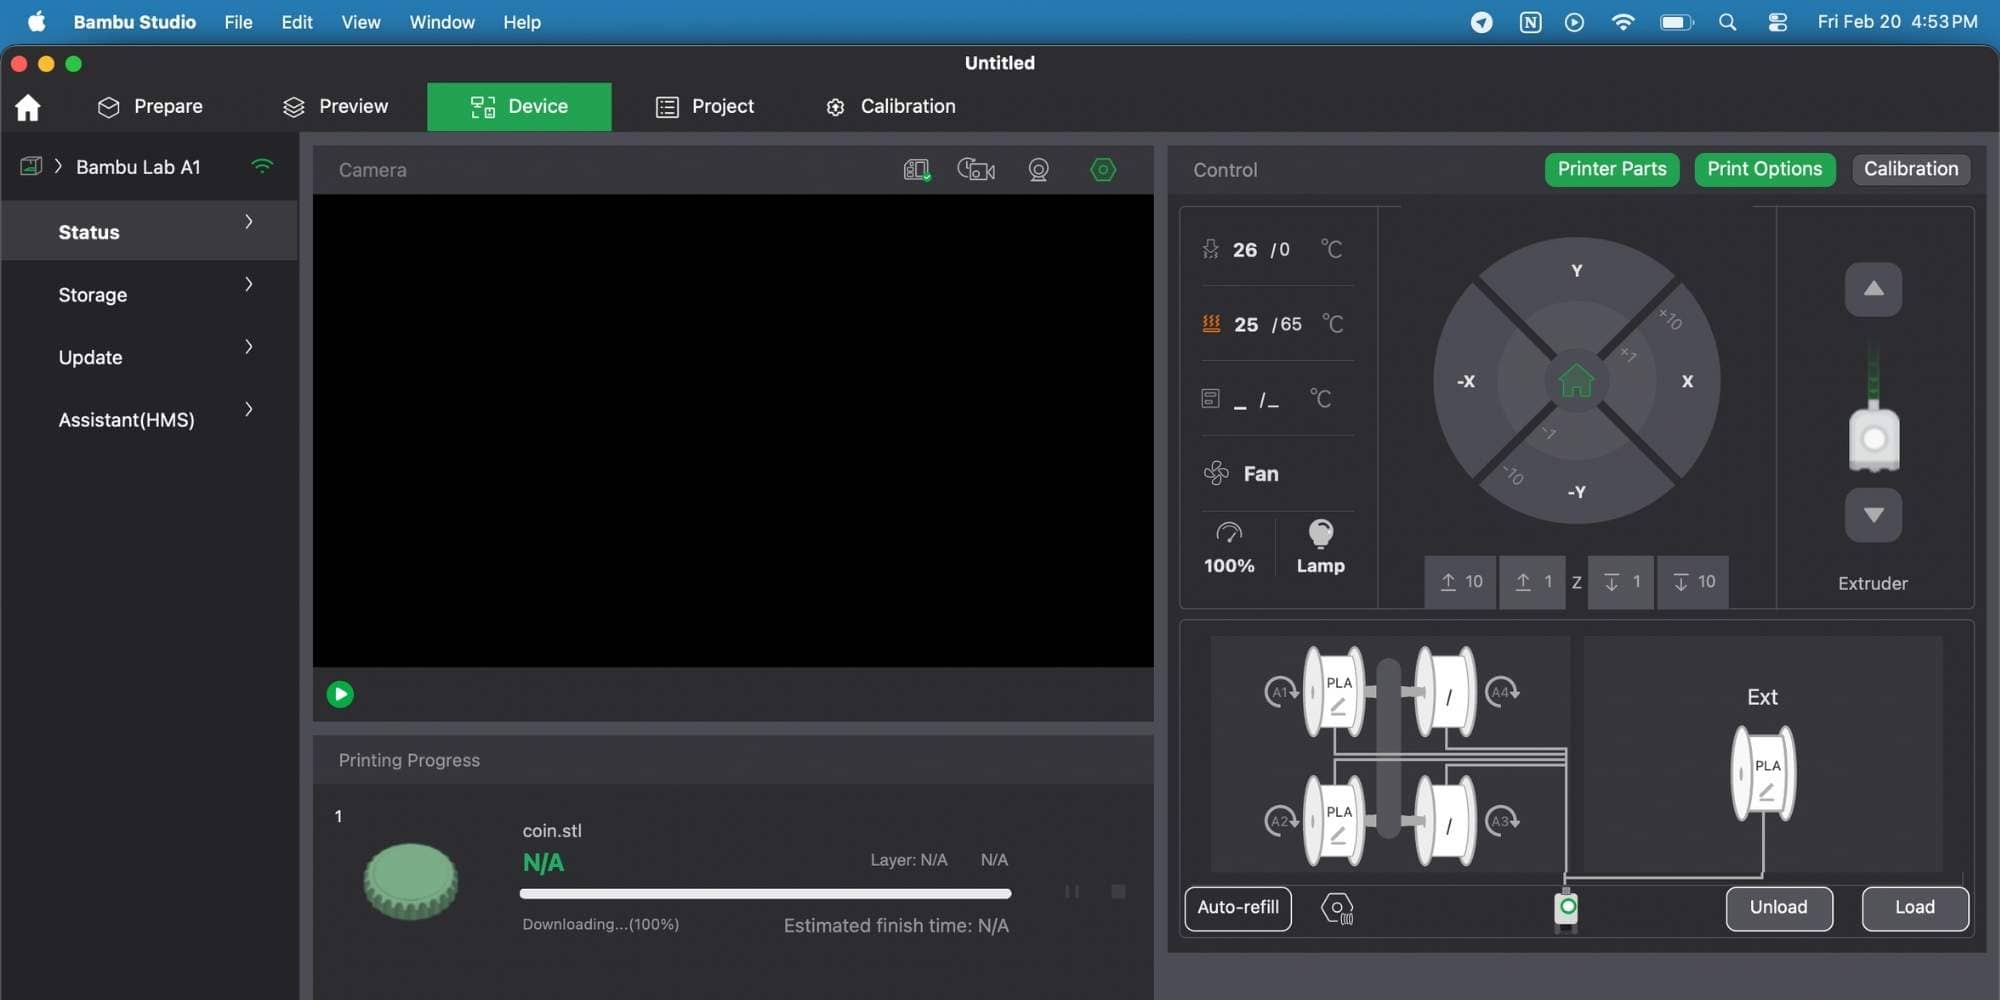
Task: Jog the print head in -Y direction
Action: pyautogui.click(x=1576, y=492)
